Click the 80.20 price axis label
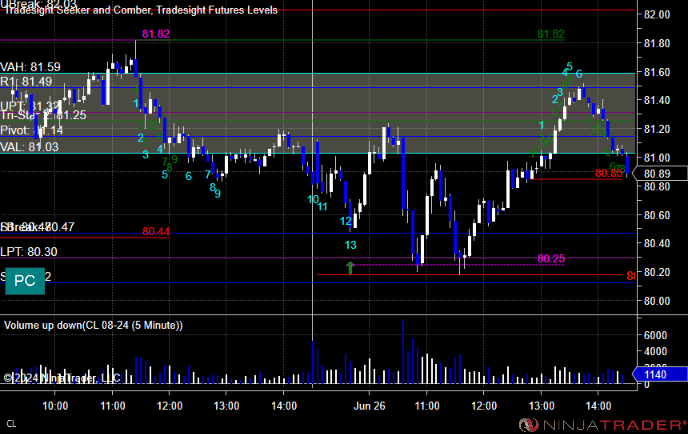 pos(657,273)
